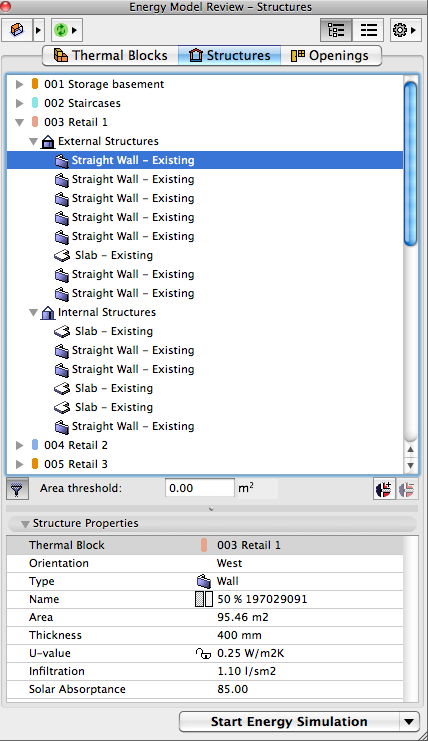Click the External Structures house icon

tap(48, 141)
